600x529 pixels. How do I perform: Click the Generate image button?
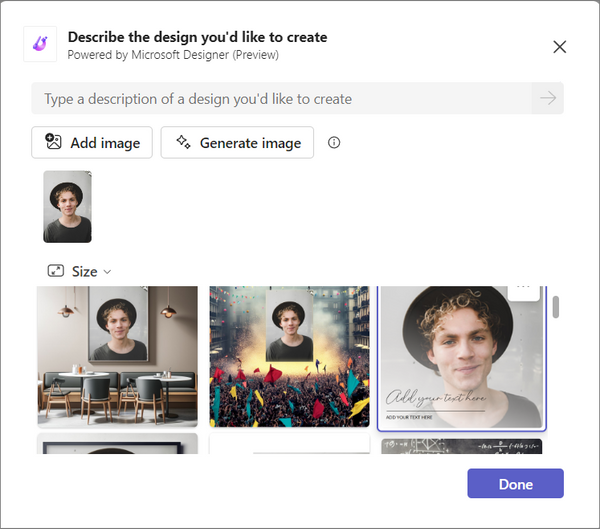237,143
